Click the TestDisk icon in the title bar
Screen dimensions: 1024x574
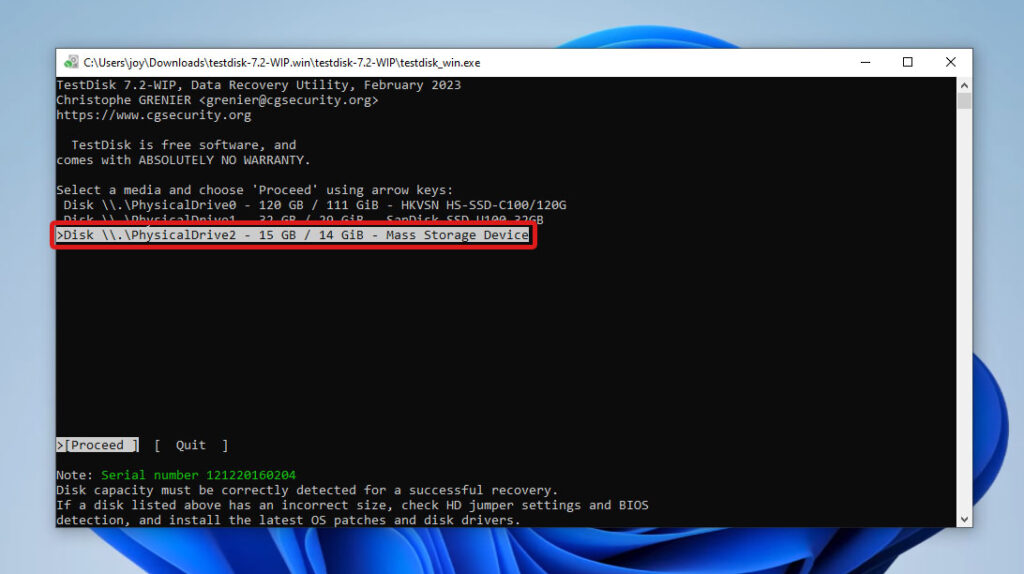point(71,62)
